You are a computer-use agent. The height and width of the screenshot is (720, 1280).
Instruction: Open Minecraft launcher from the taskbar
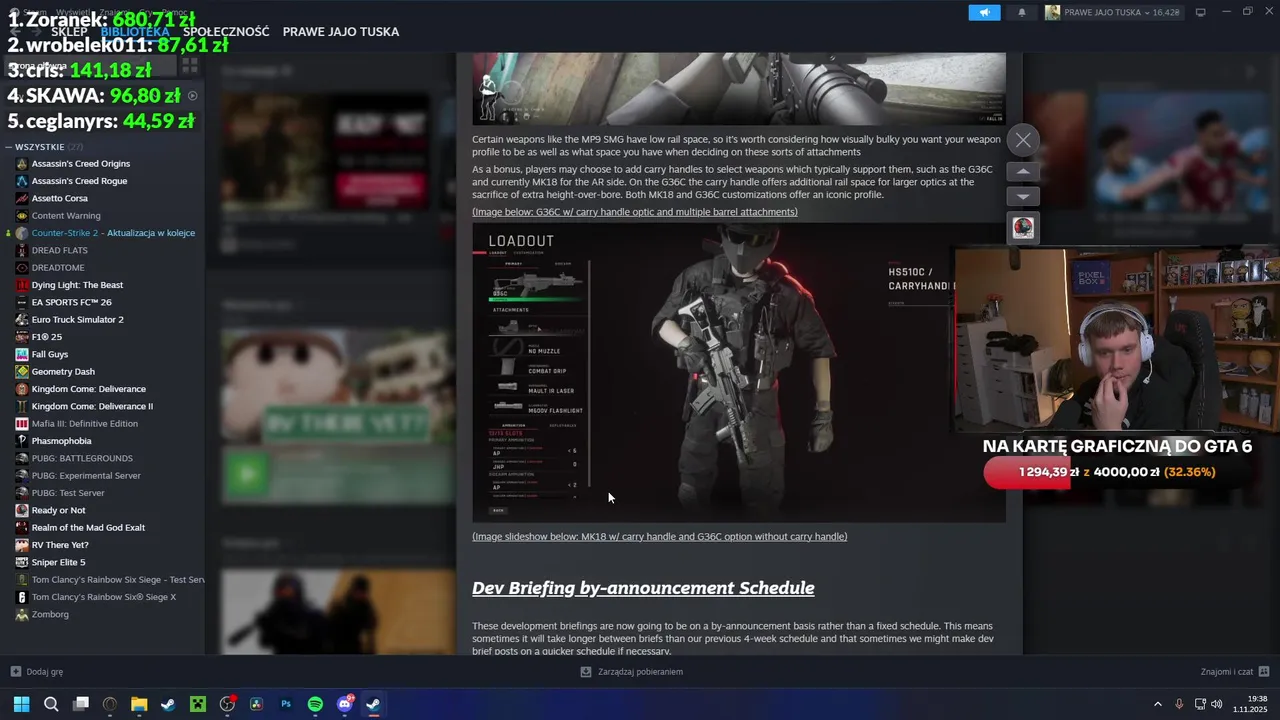click(x=198, y=704)
